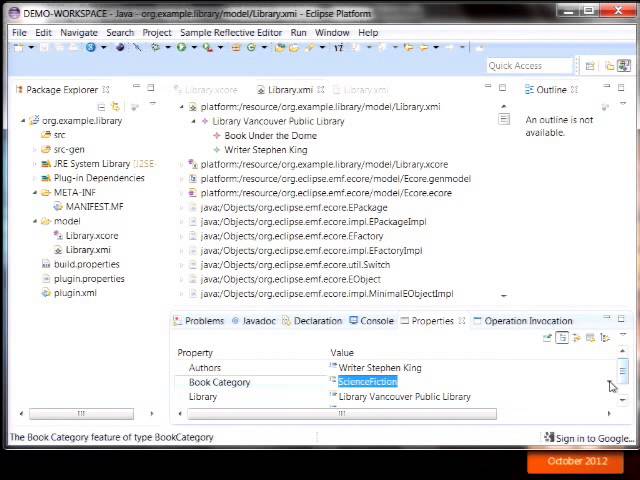Image resolution: width=640 pixels, height=480 pixels.
Task: Switch to the Console tab
Action: pyautogui.click(x=371, y=321)
